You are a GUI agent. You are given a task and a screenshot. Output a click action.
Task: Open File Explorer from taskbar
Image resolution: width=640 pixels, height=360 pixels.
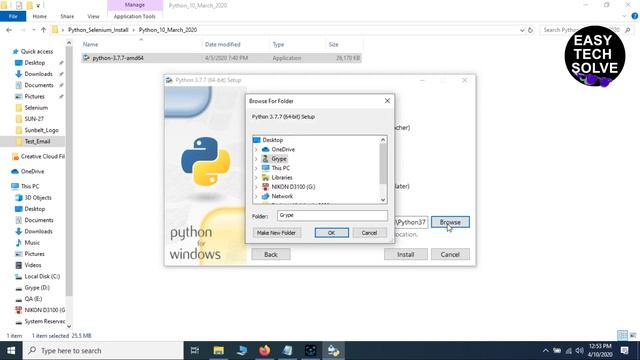point(218,351)
